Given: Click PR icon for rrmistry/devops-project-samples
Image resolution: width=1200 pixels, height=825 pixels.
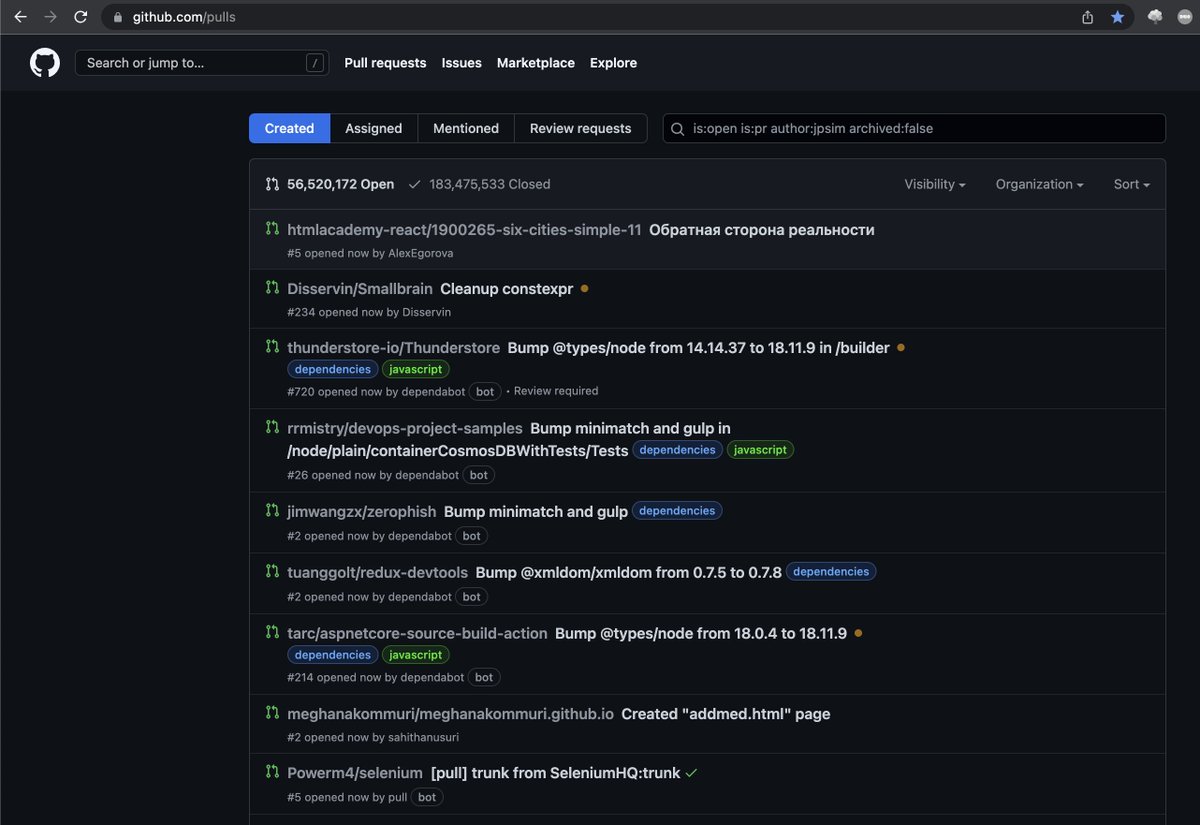Looking at the screenshot, I should tap(272, 427).
